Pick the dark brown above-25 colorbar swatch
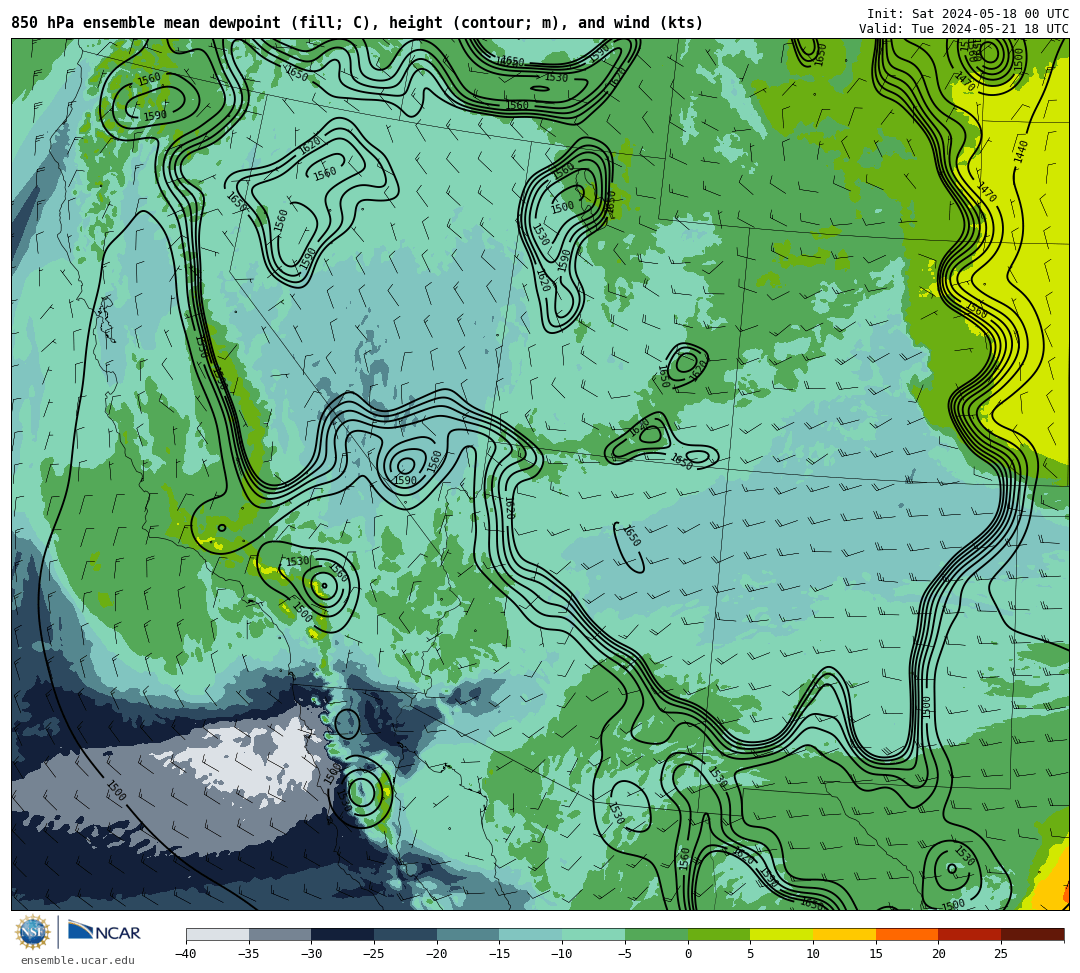Screen dimensions: 1080x973 (x=1032, y=934)
